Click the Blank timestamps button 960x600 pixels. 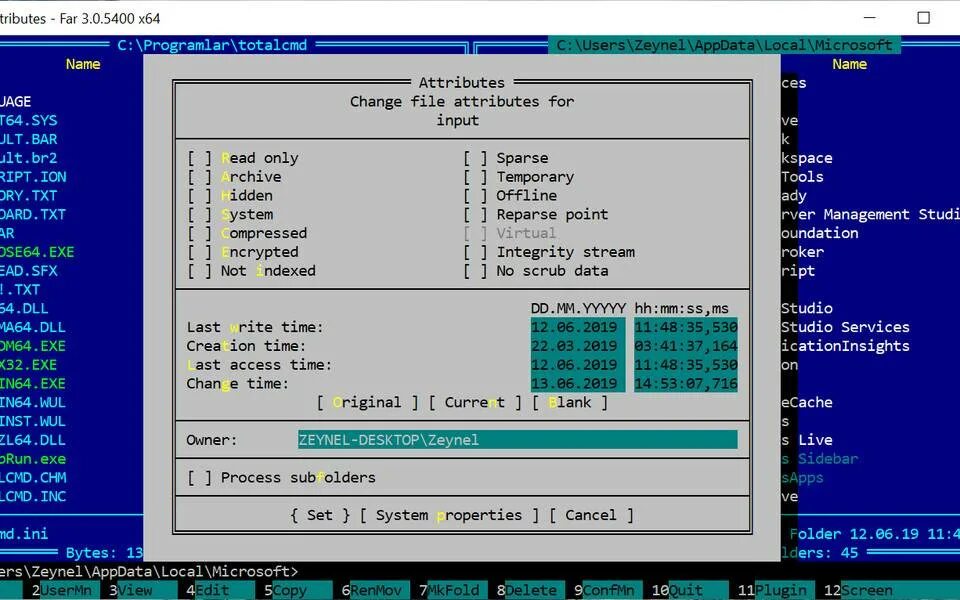tap(570, 402)
